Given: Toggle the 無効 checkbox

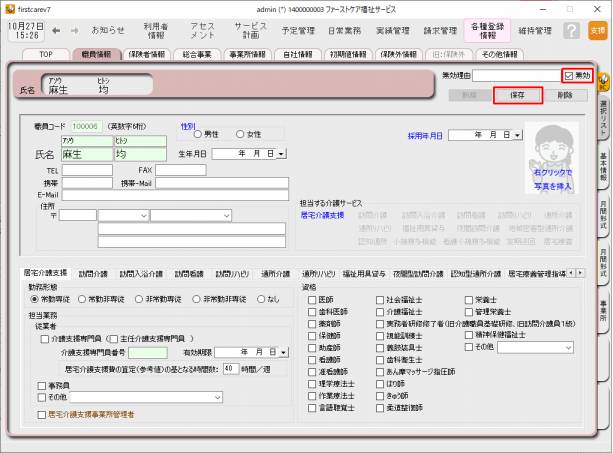Looking at the screenshot, I should [568, 76].
